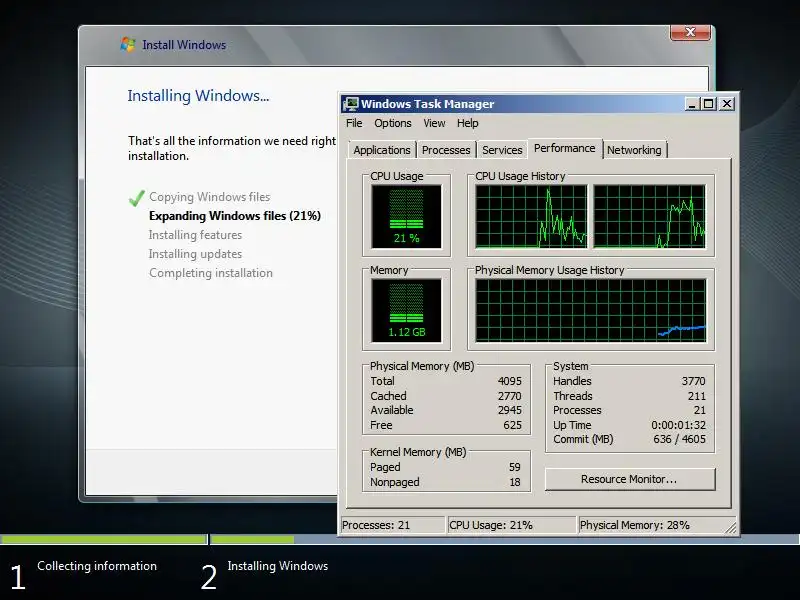
Task: Click the Collecting information progress bar
Action: (104, 539)
